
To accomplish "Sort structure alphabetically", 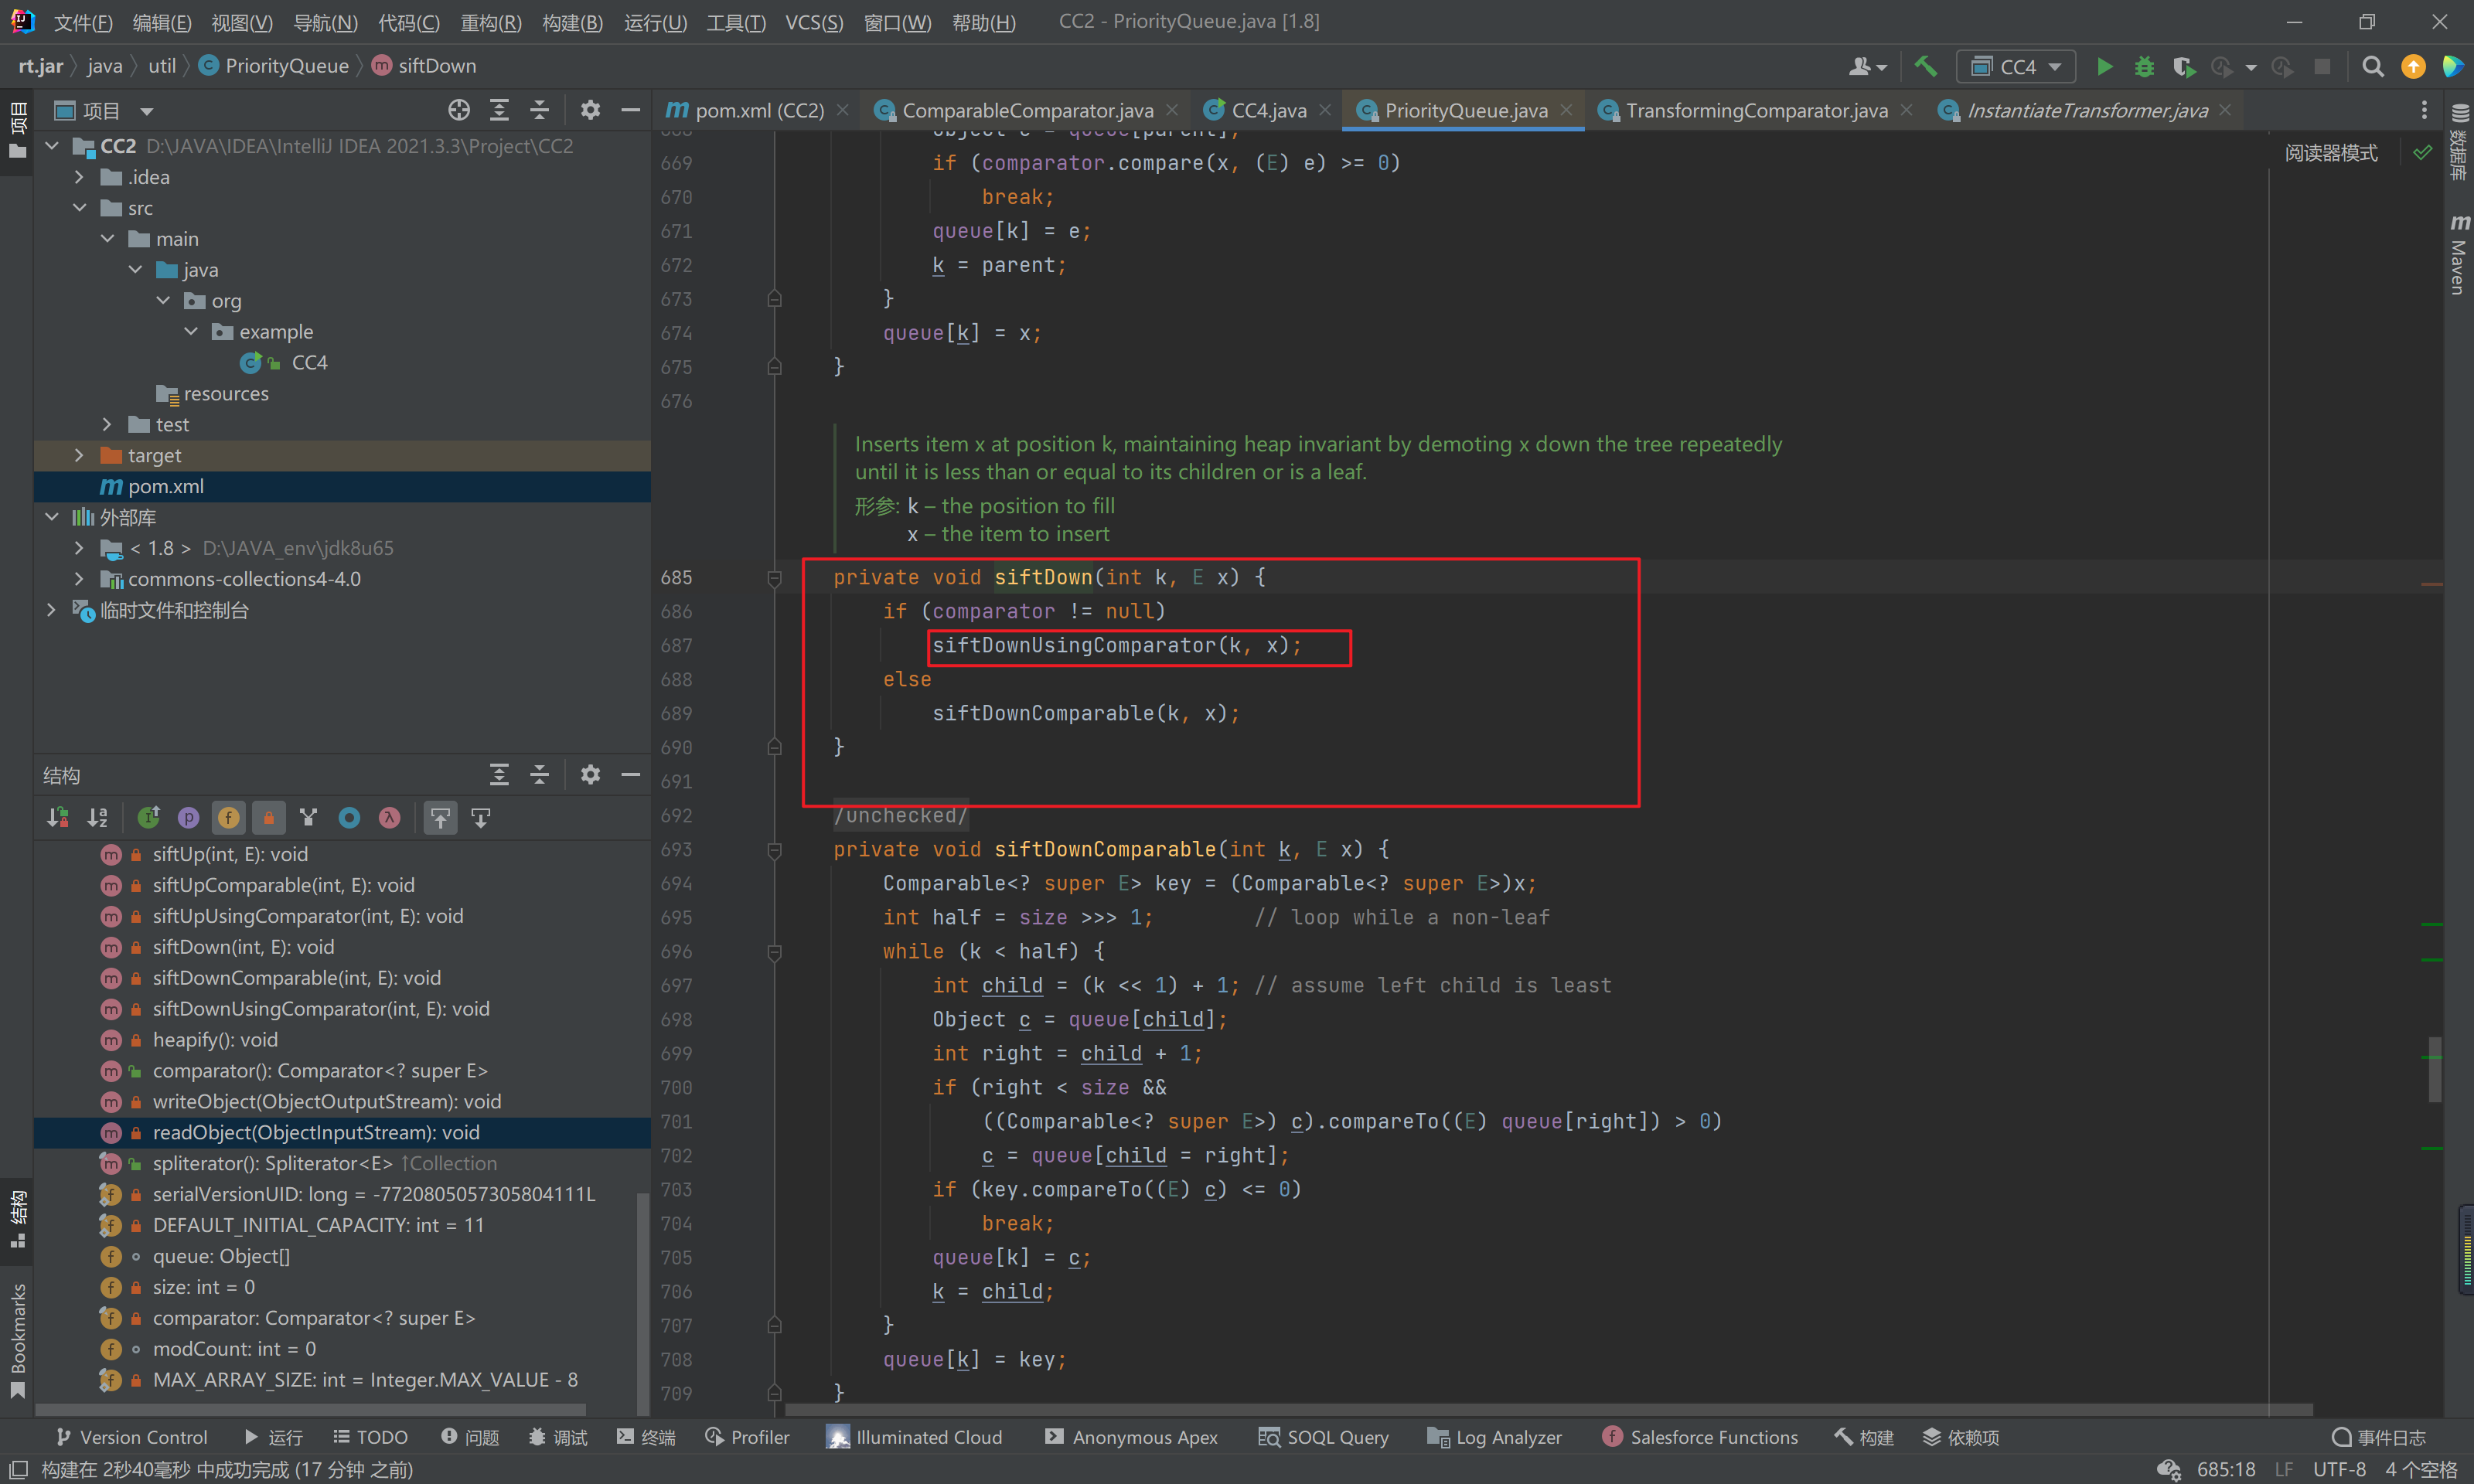I will 97,818.
